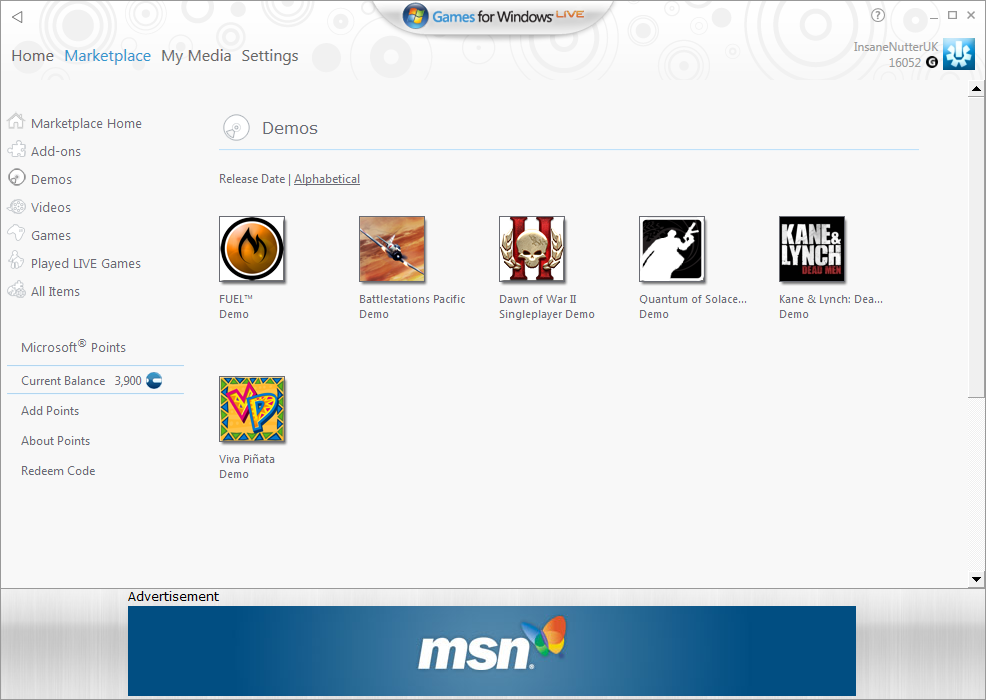The width and height of the screenshot is (986, 700).
Task: Switch to the My Media tab
Action: coord(196,55)
